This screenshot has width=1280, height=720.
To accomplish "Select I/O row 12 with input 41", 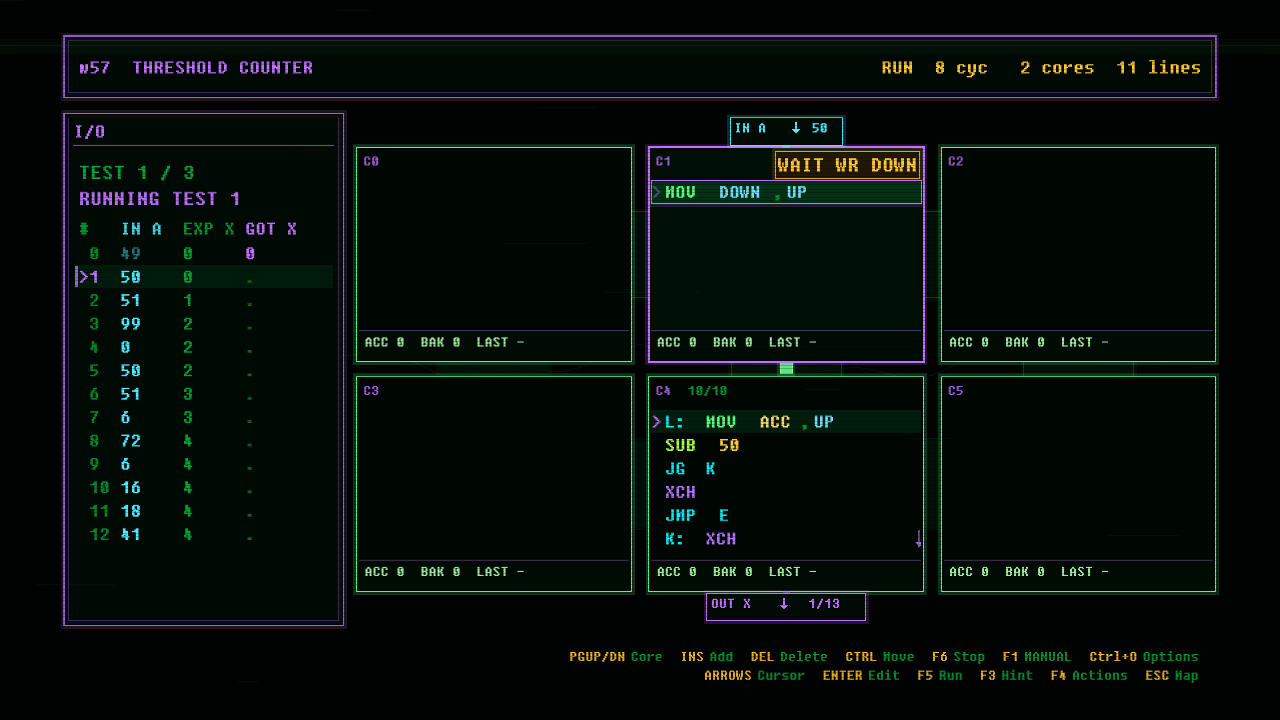I will tap(204, 535).
